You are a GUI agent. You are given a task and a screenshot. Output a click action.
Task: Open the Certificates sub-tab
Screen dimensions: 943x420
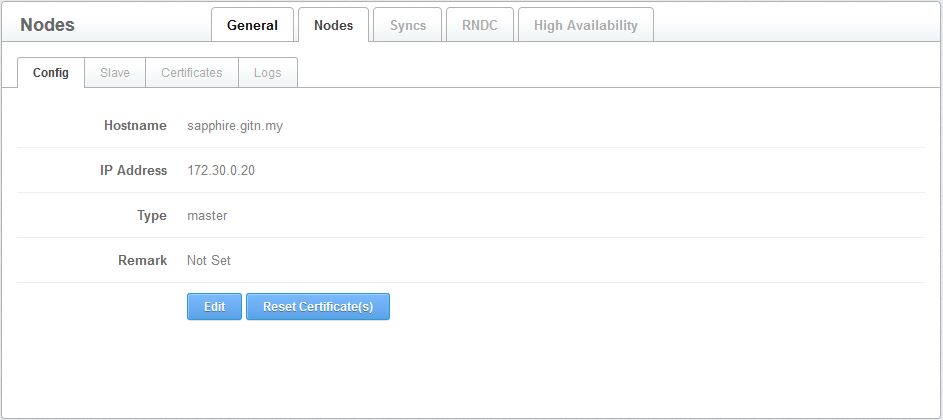191,73
